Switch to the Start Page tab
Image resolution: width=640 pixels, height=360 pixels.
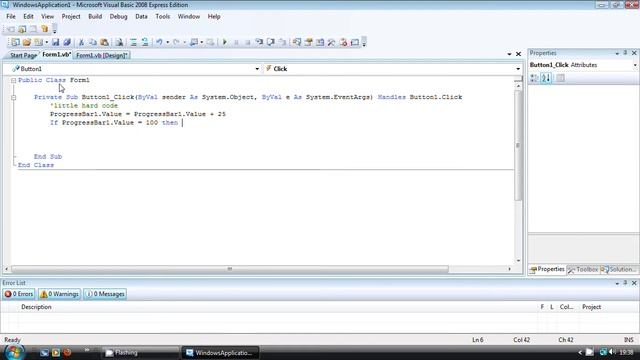click(23, 55)
